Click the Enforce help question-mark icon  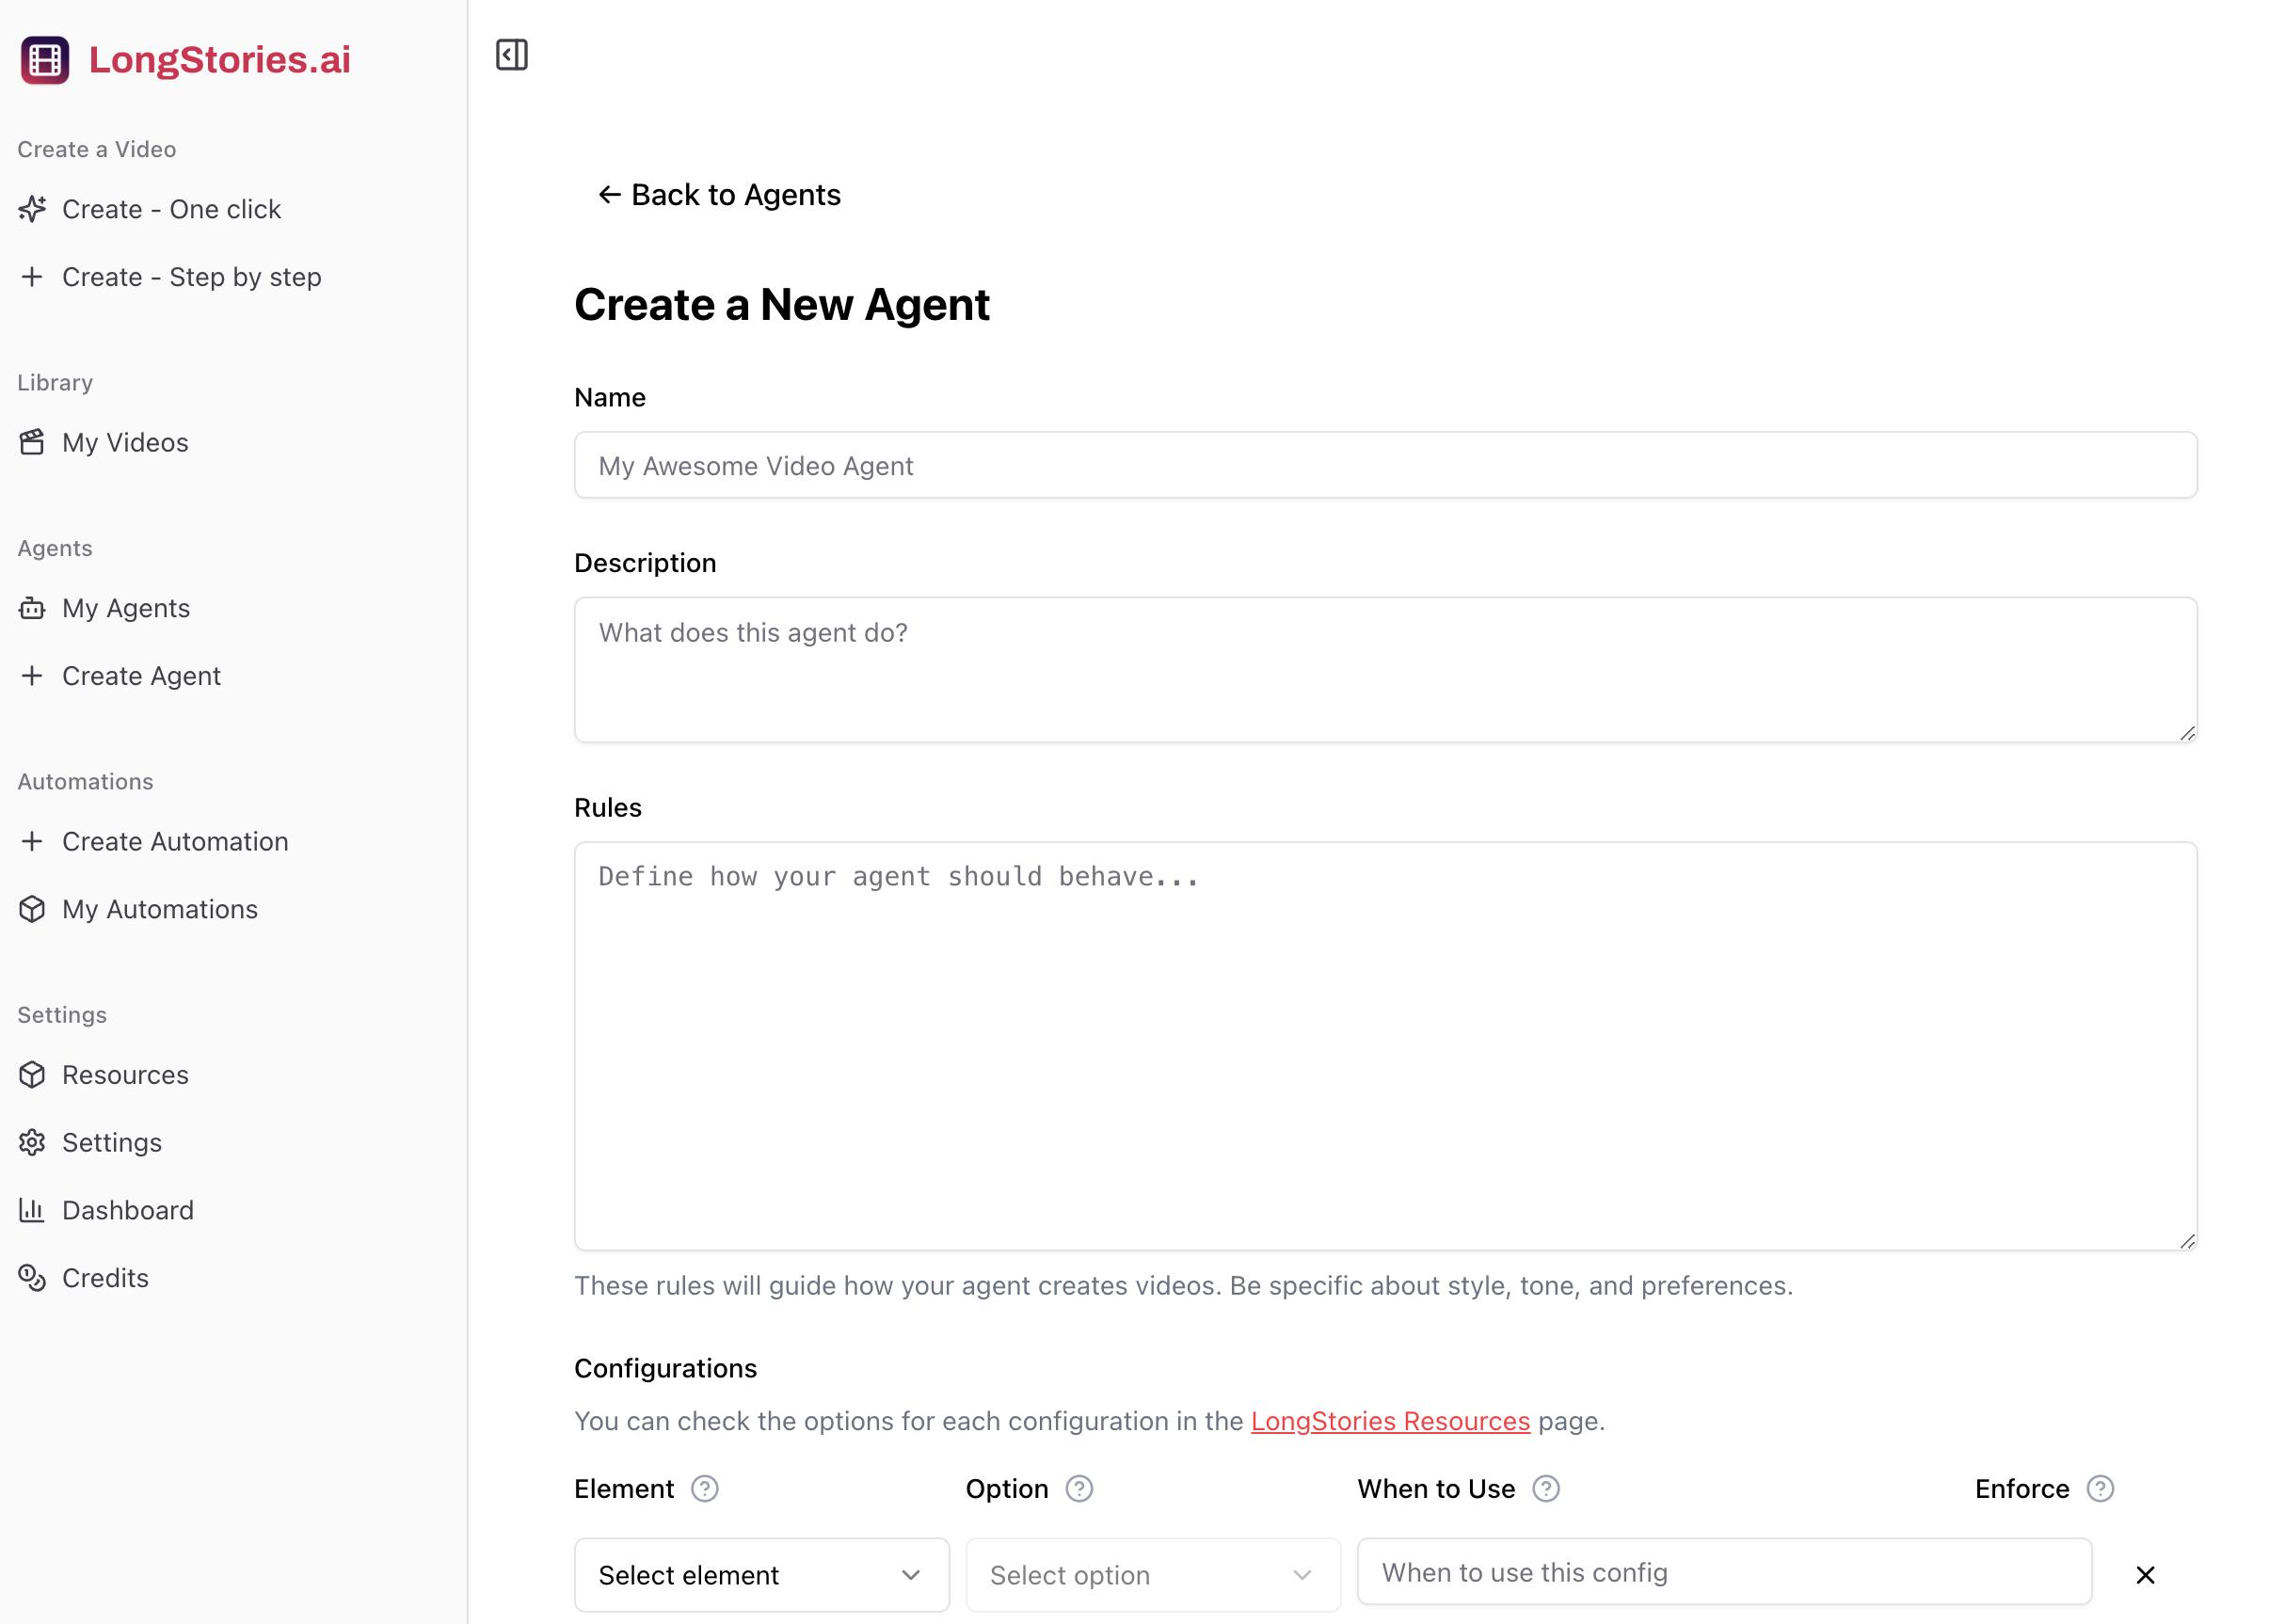tap(2099, 1489)
